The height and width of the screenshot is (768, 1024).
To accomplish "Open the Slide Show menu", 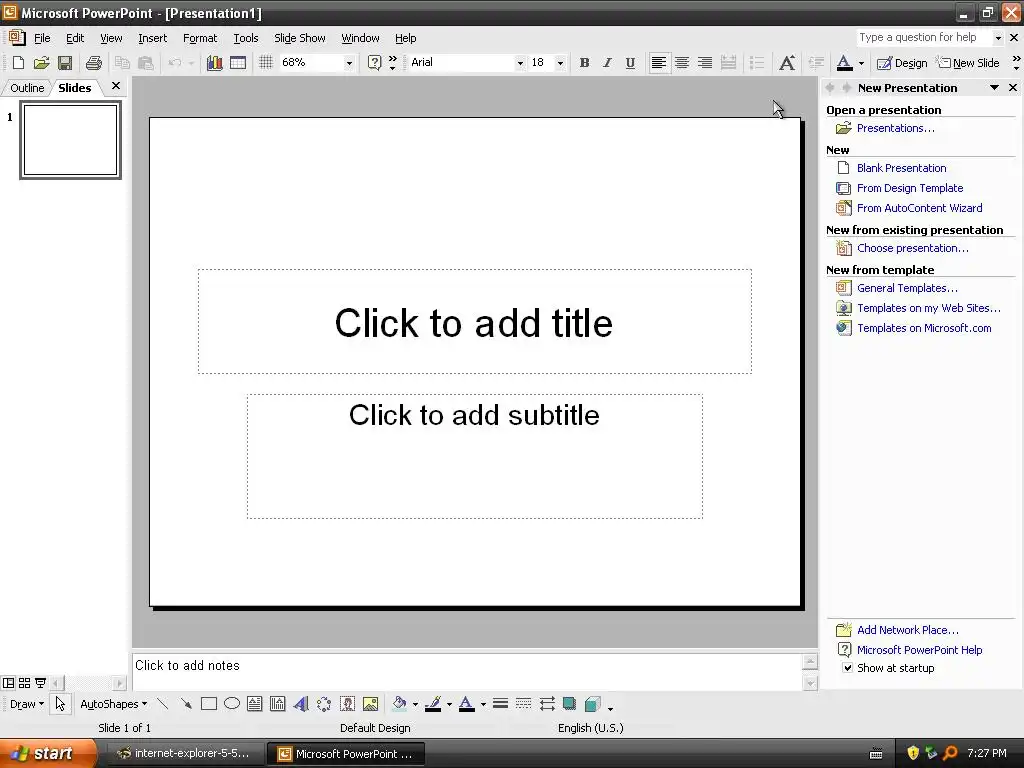I will tap(300, 38).
